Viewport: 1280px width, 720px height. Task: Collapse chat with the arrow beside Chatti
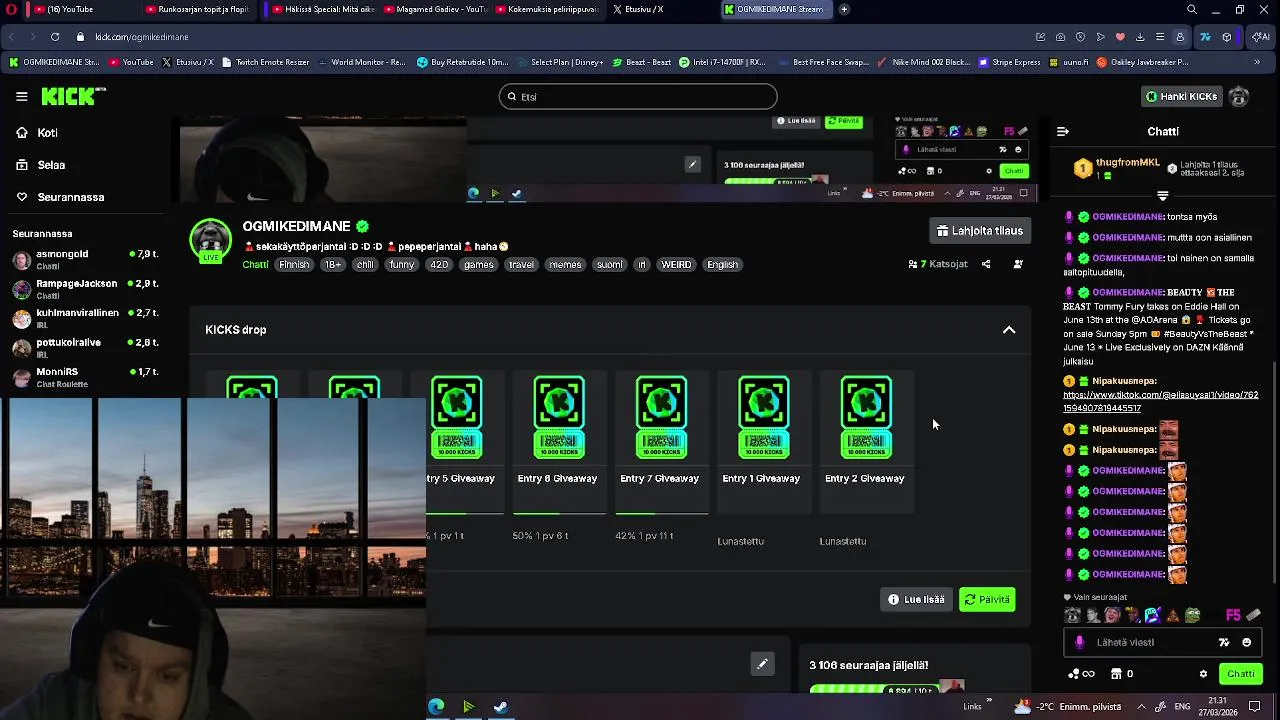pos(1063,131)
